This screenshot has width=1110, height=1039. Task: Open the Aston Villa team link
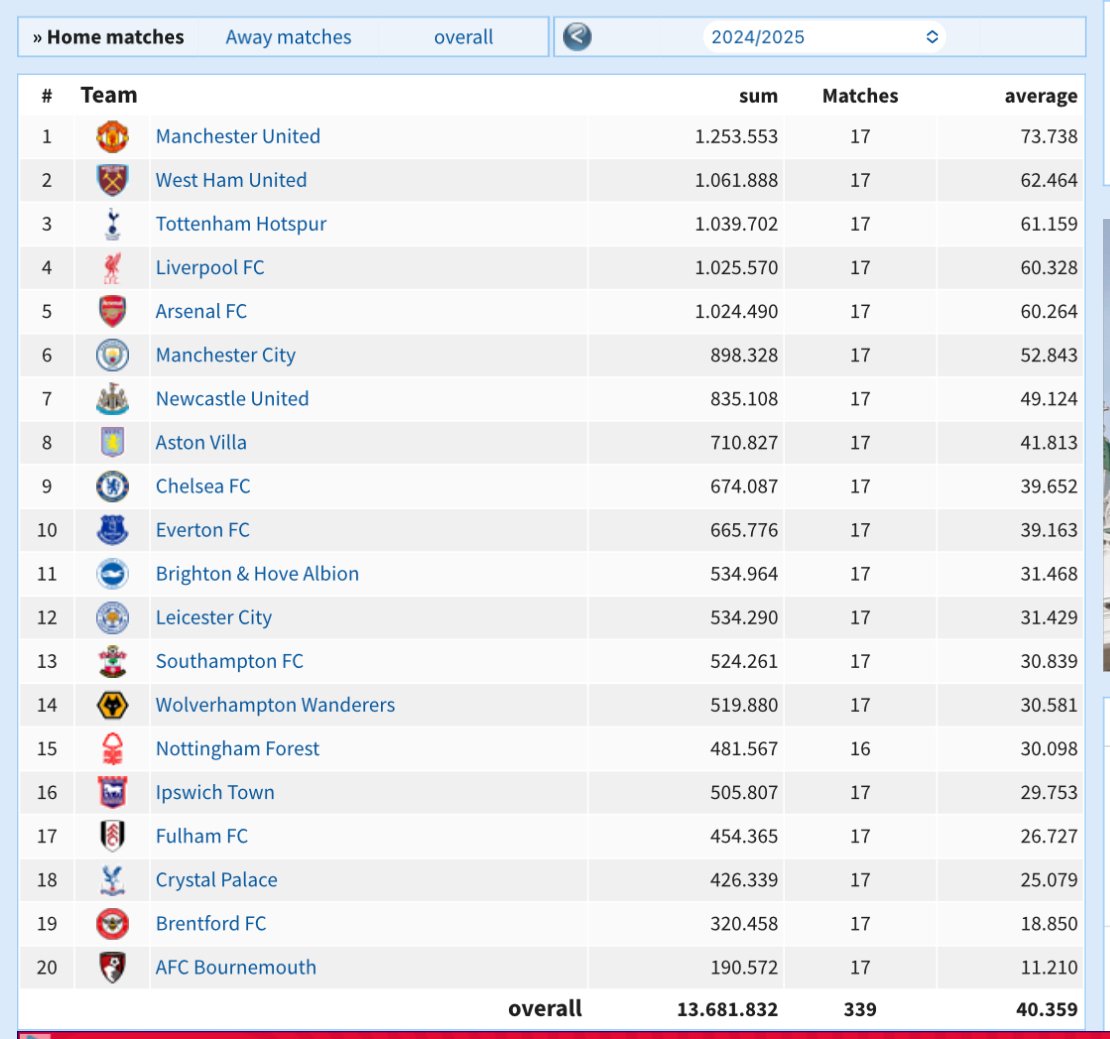[x=201, y=443]
